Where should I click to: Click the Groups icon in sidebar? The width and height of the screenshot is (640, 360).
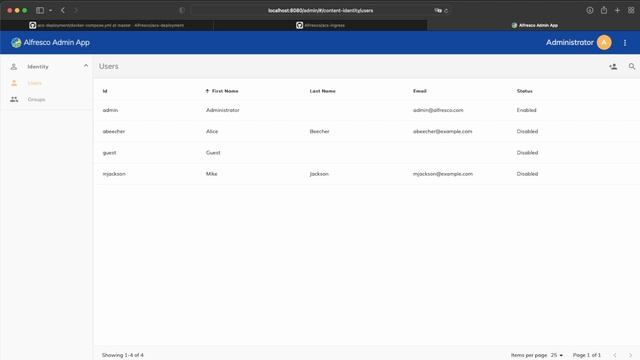click(x=14, y=99)
